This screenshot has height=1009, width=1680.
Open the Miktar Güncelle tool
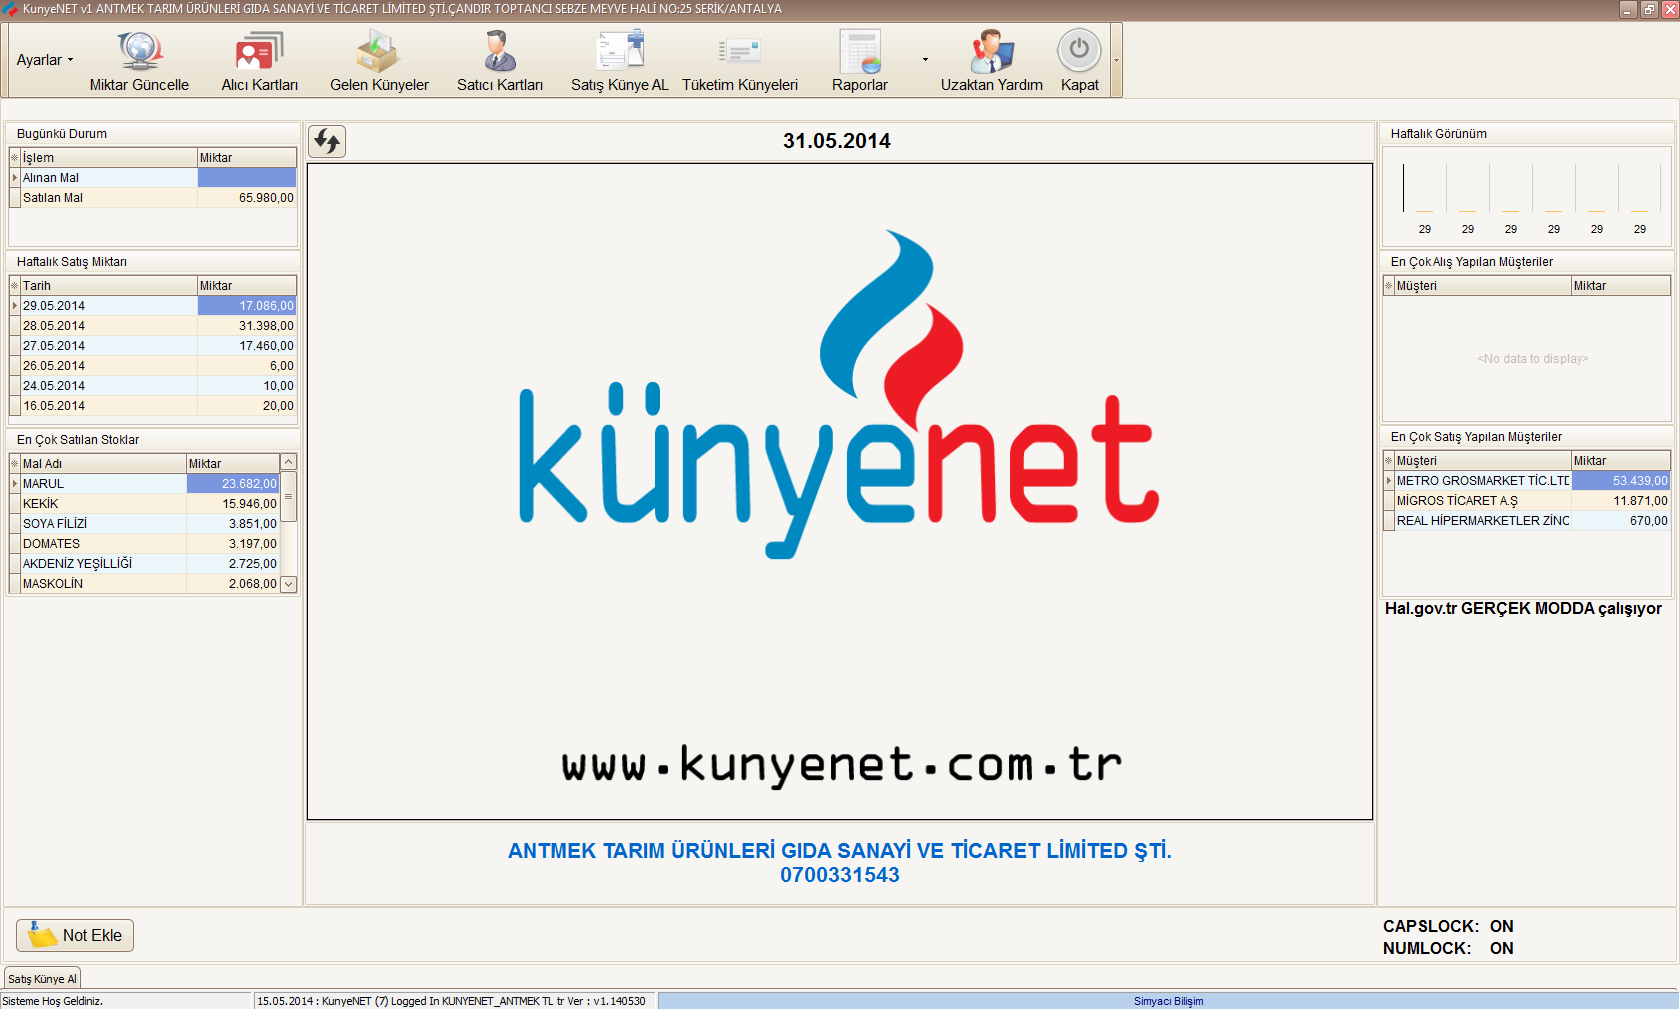[x=139, y=62]
